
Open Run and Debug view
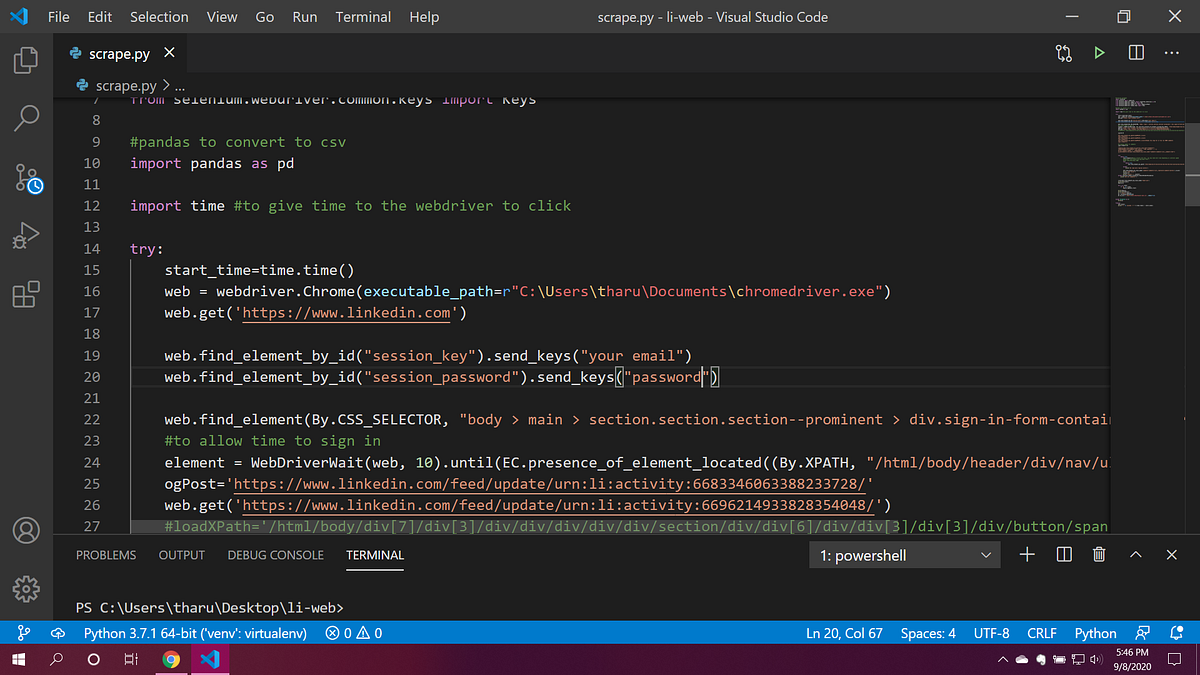pos(26,236)
